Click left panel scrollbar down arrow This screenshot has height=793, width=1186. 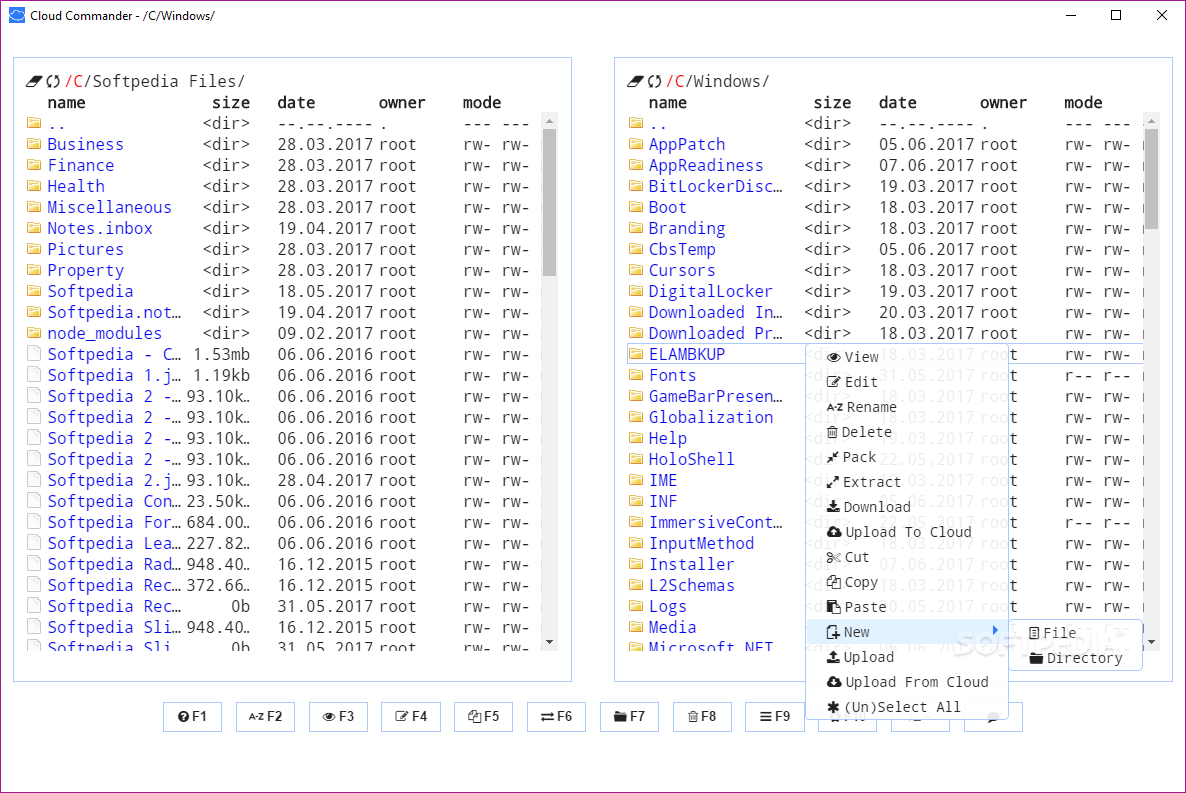(x=550, y=642)
